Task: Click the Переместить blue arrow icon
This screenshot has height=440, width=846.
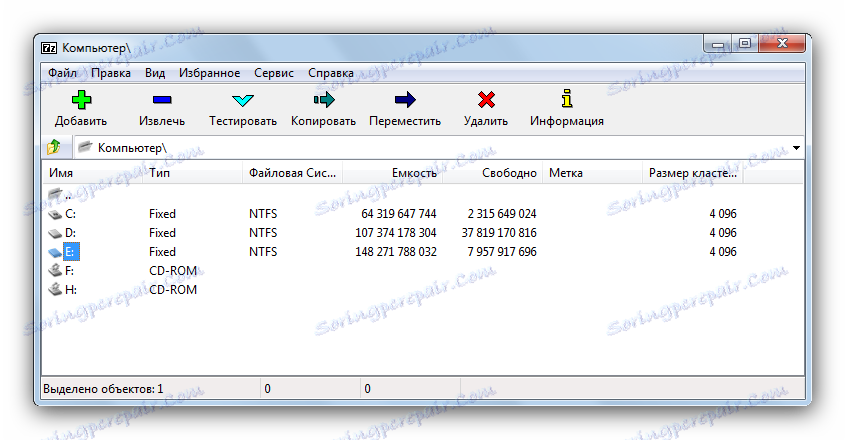Action: pyautogui.click(x=405, y=100)
